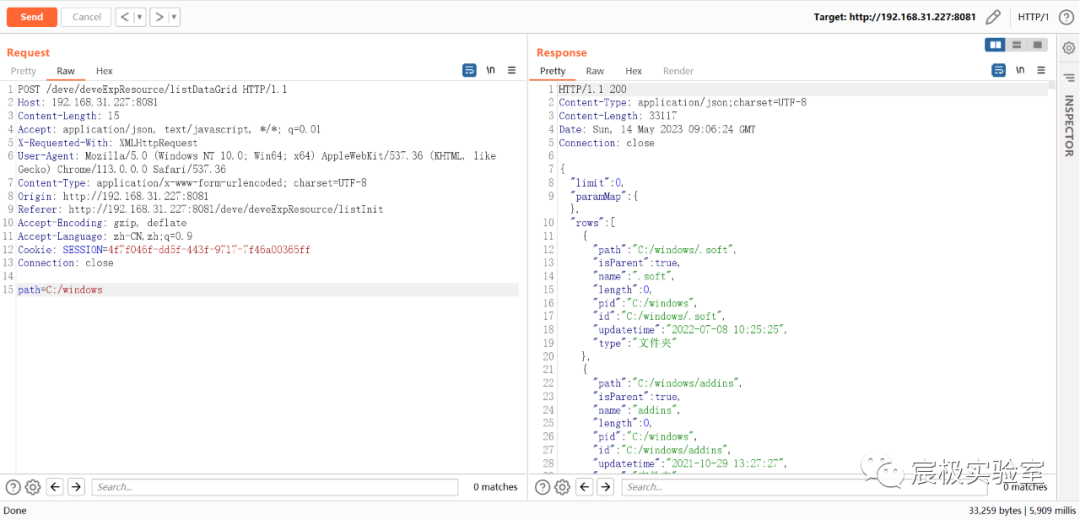
Task: Open the HTTP/1 protocol selector
Action: pyautogui.click(x=1033, y=17)
